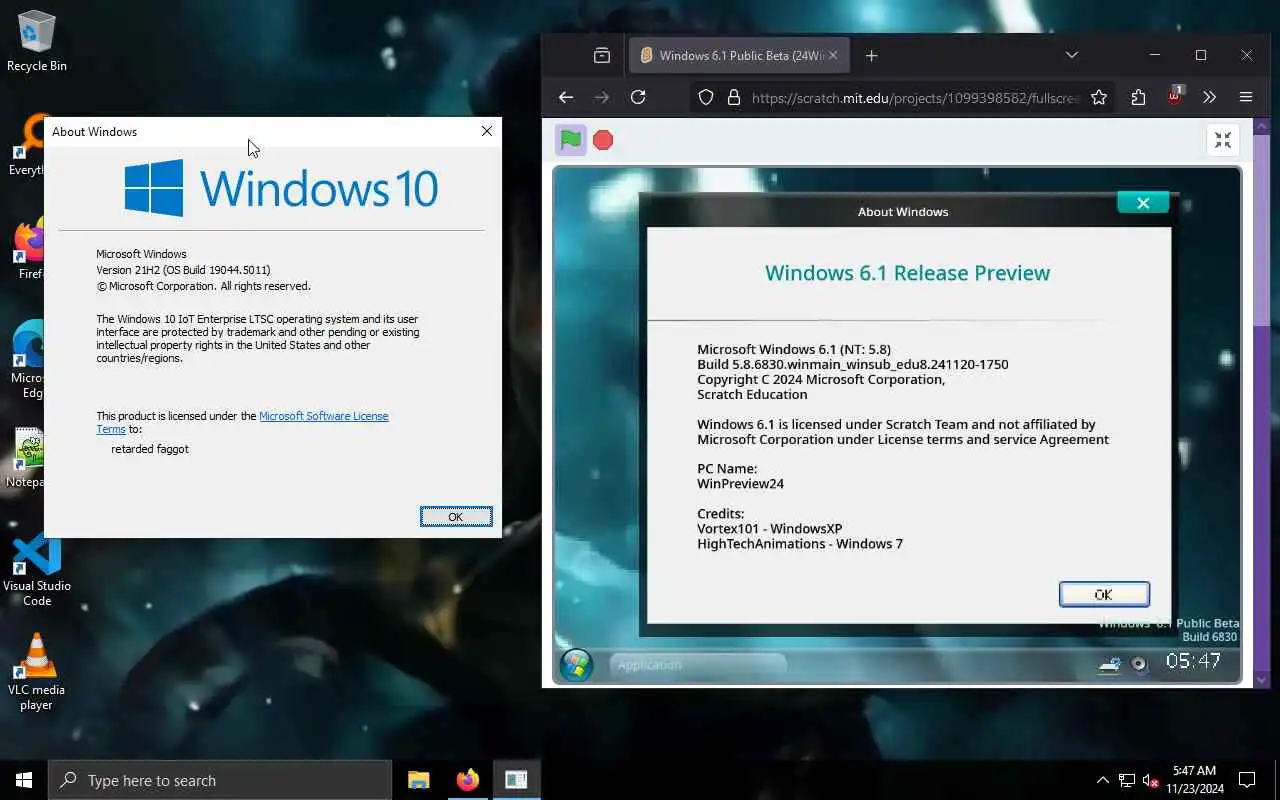Bookmark this page with the star icon

(1099, 97)
